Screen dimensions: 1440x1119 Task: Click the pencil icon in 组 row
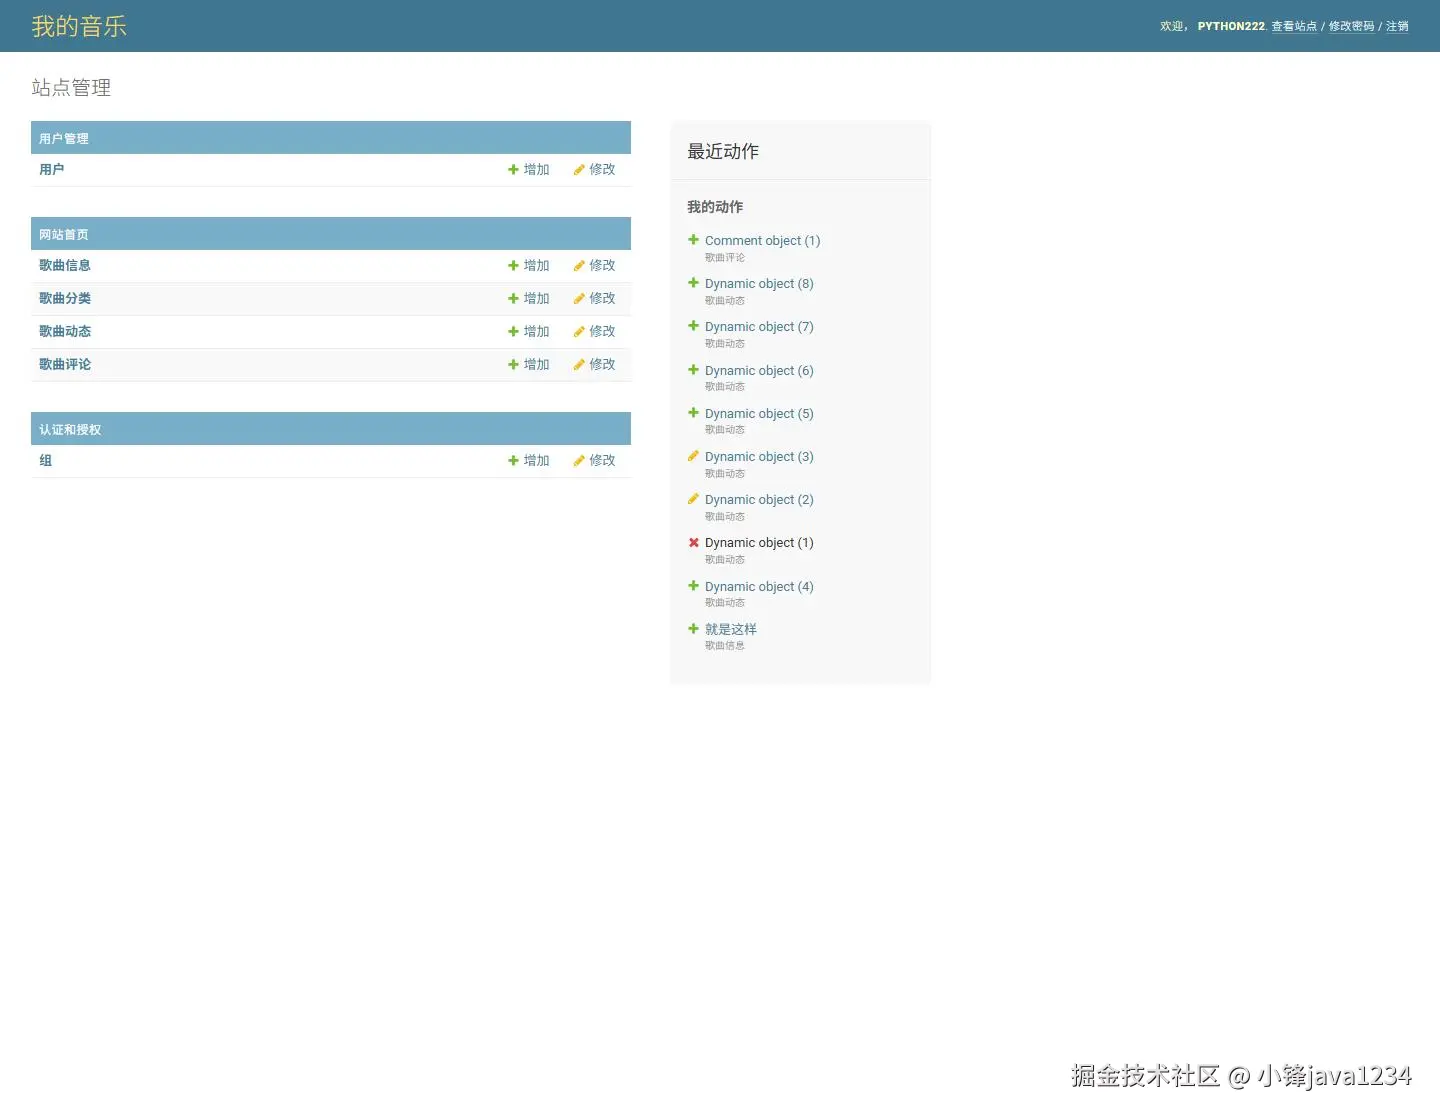point(579,461)
